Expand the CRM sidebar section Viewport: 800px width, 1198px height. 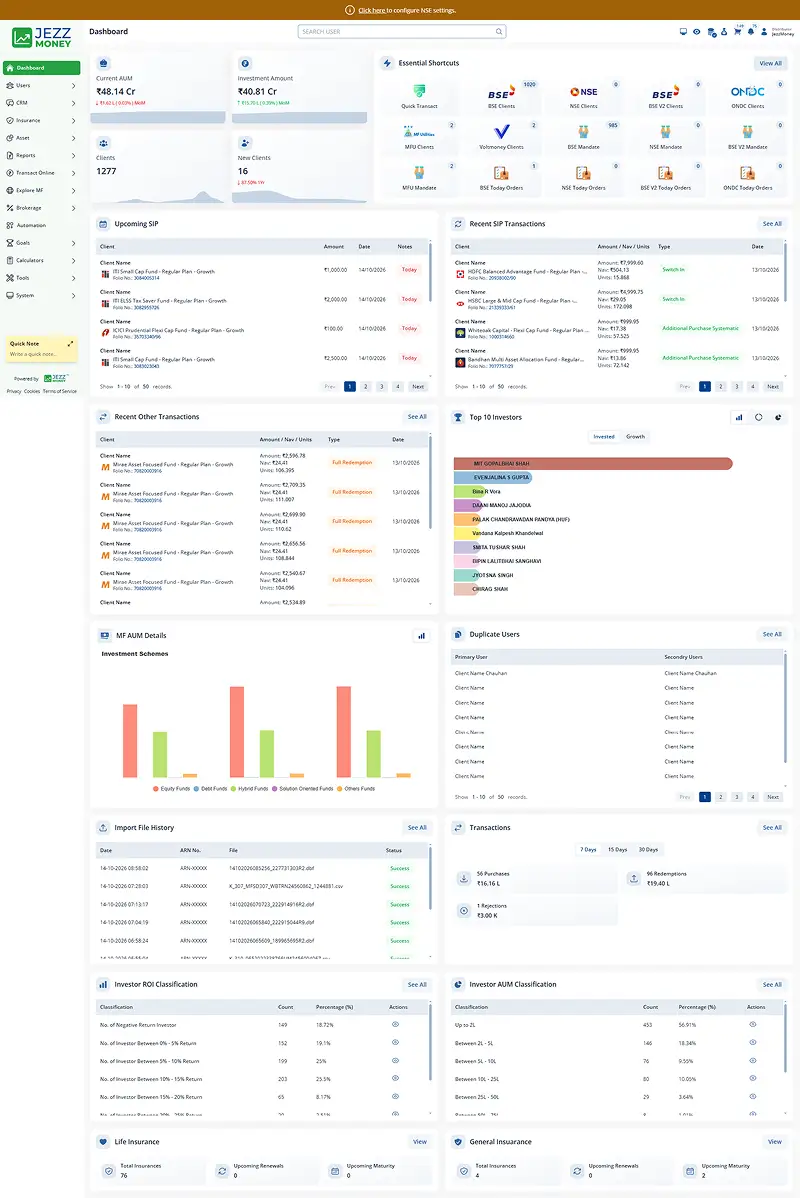41,103
